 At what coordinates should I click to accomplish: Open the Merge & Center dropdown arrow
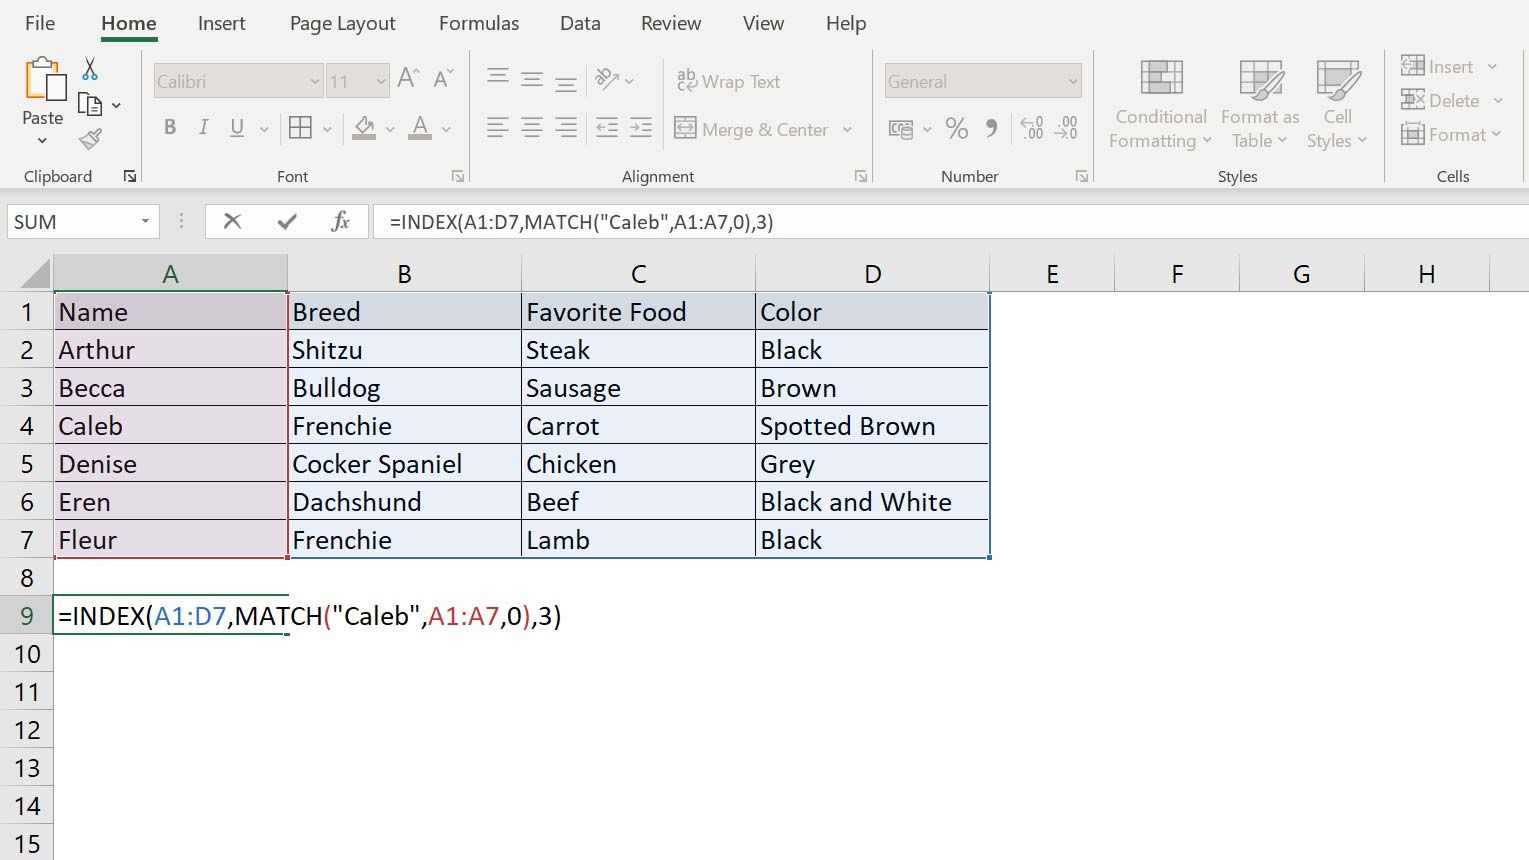(848, 129)
